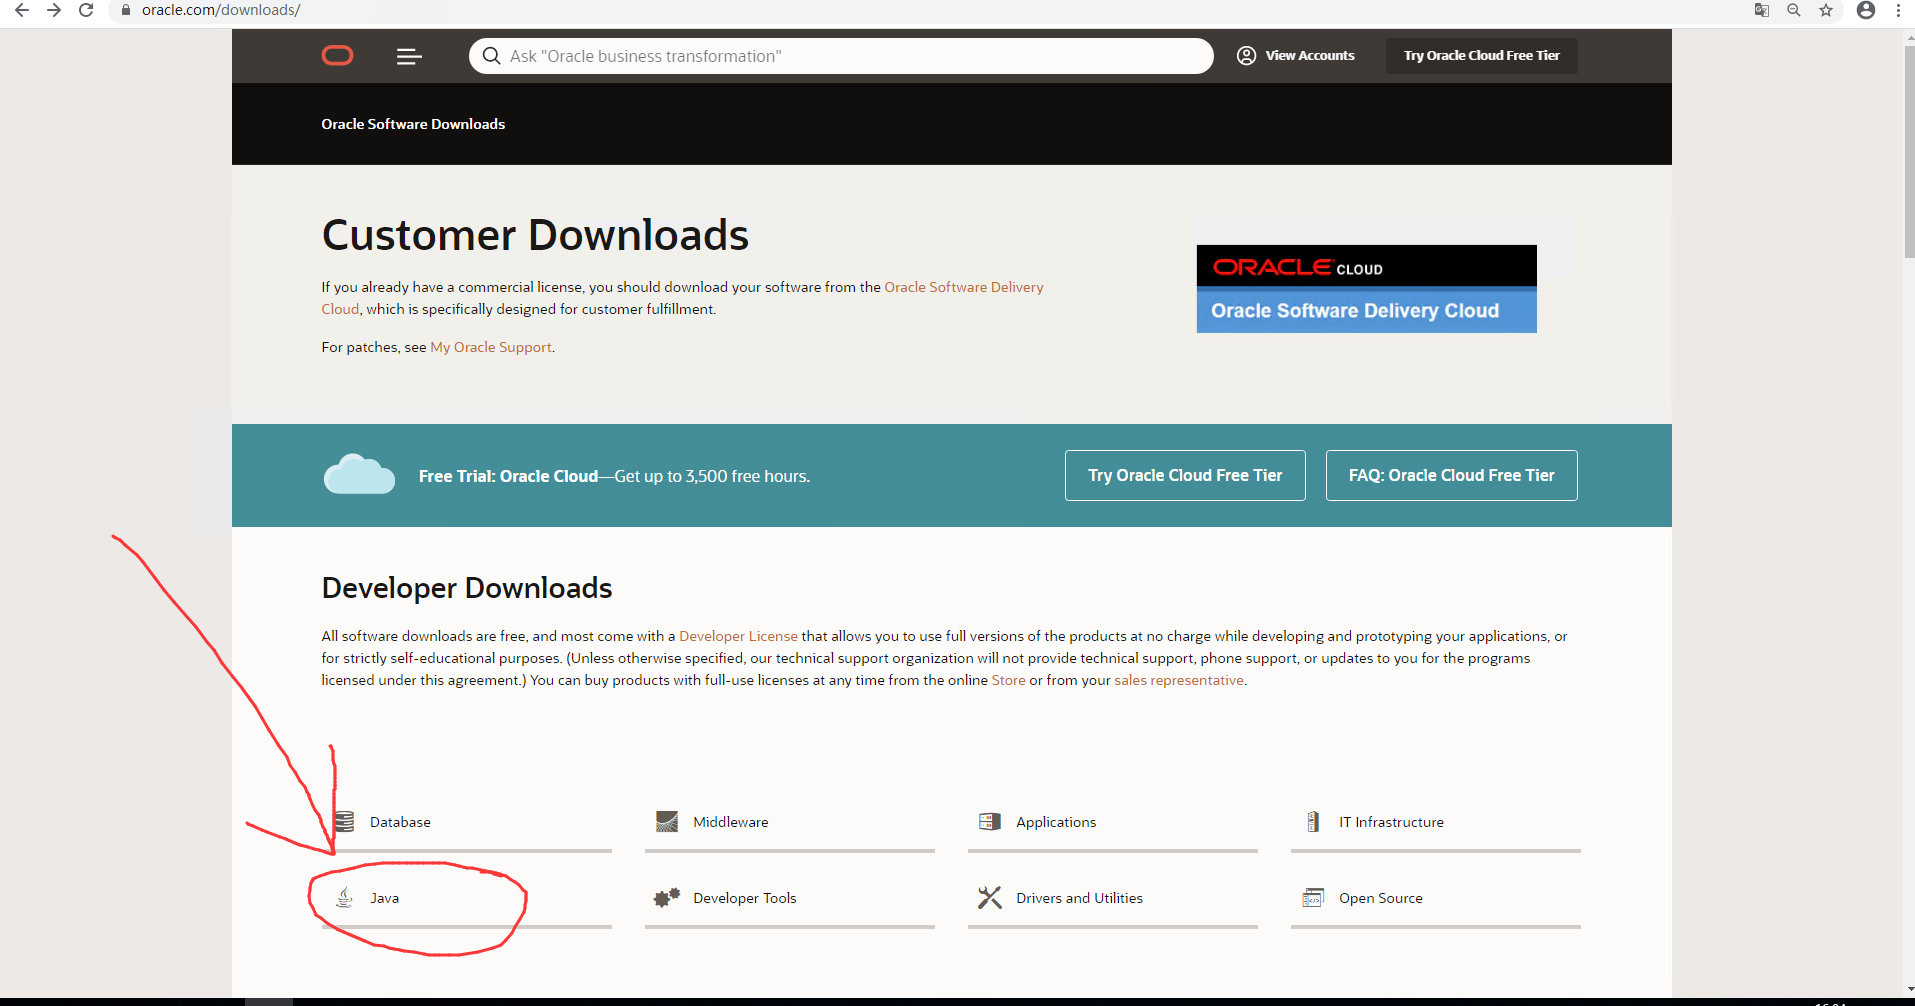Click the Oracle Software Delivery Cloud banner image
This screenshot has height=1006, width=1915.
[1367, 289]
